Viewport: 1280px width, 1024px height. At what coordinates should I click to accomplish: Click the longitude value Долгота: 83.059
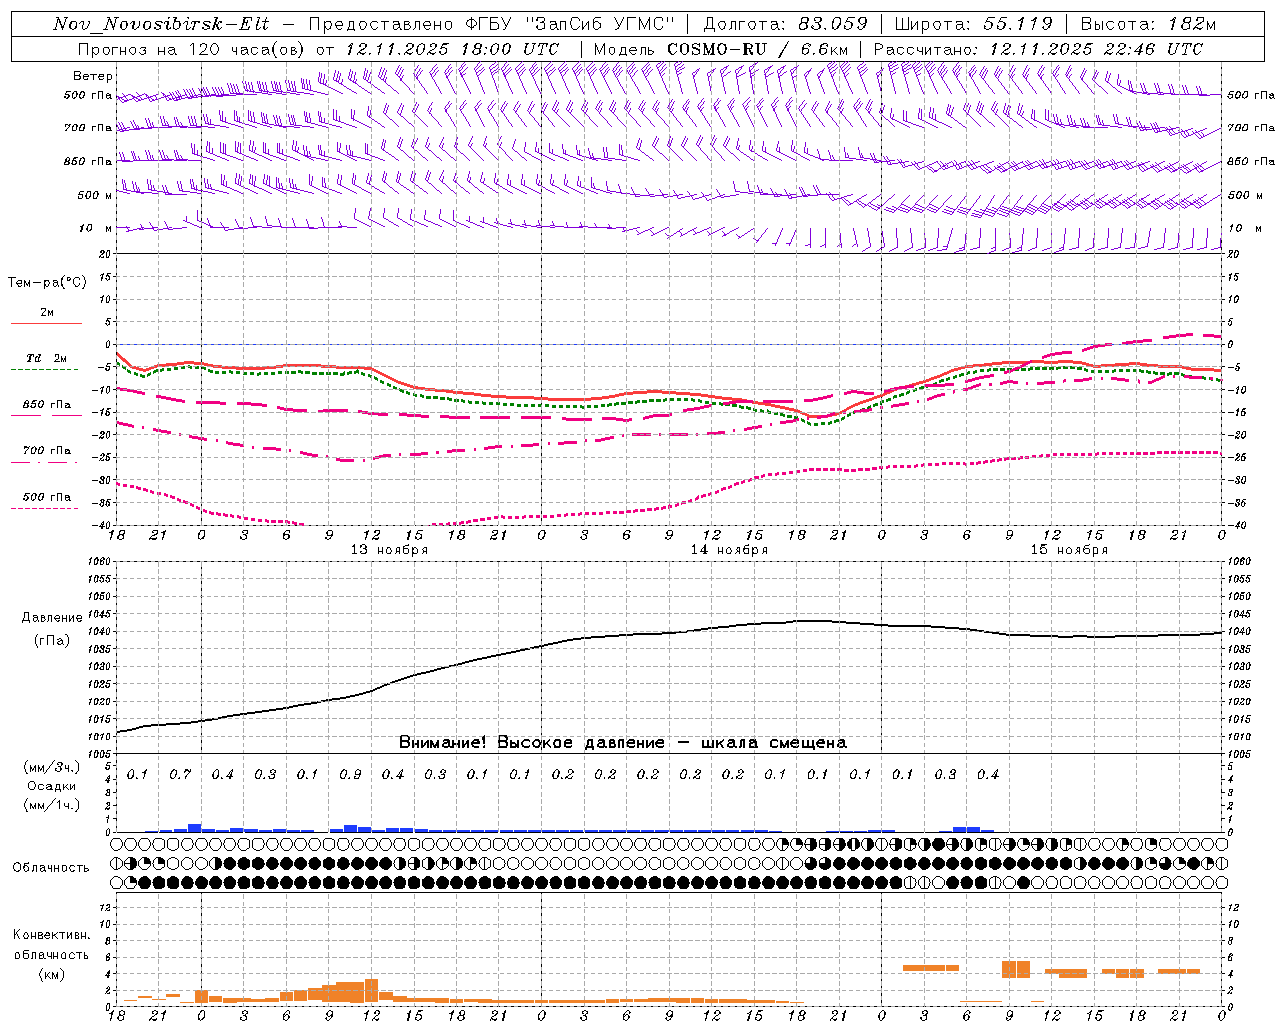point(785,24)
